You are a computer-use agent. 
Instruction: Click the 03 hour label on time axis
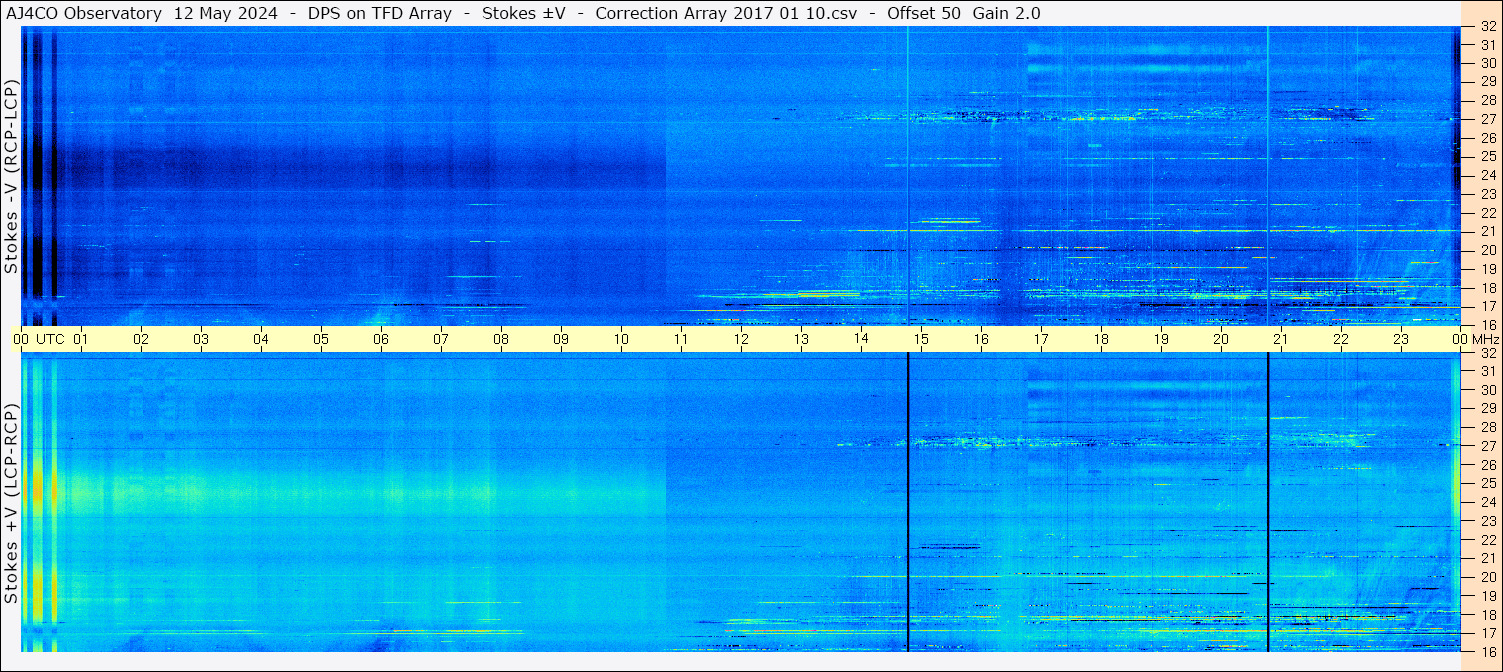point(201,339)
